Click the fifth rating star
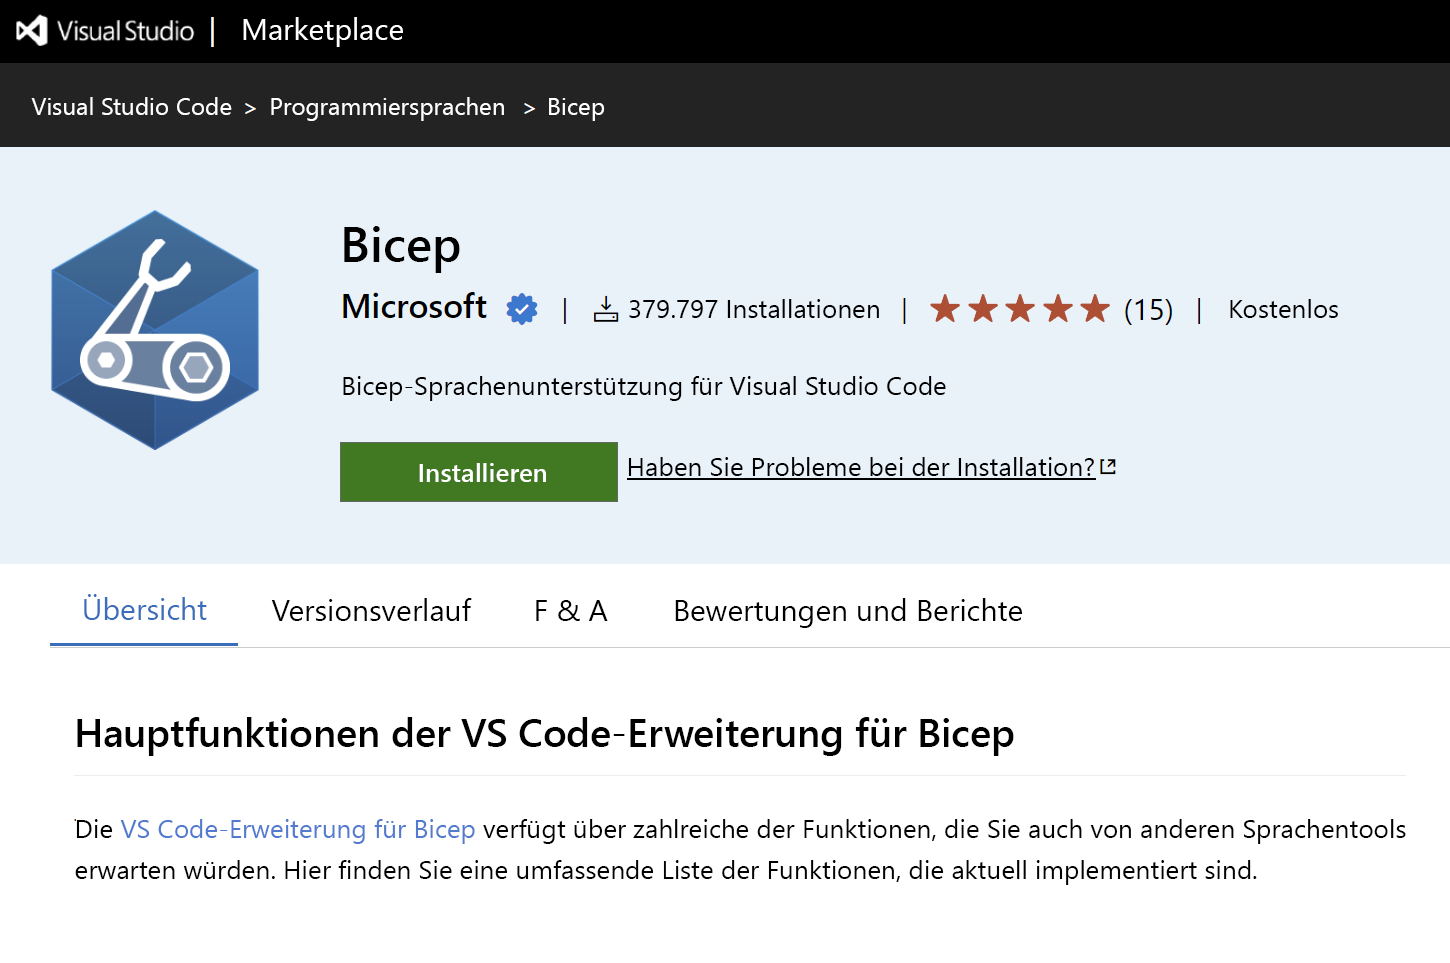The width and height of the screenshot is (1450, 963). 1097,309
